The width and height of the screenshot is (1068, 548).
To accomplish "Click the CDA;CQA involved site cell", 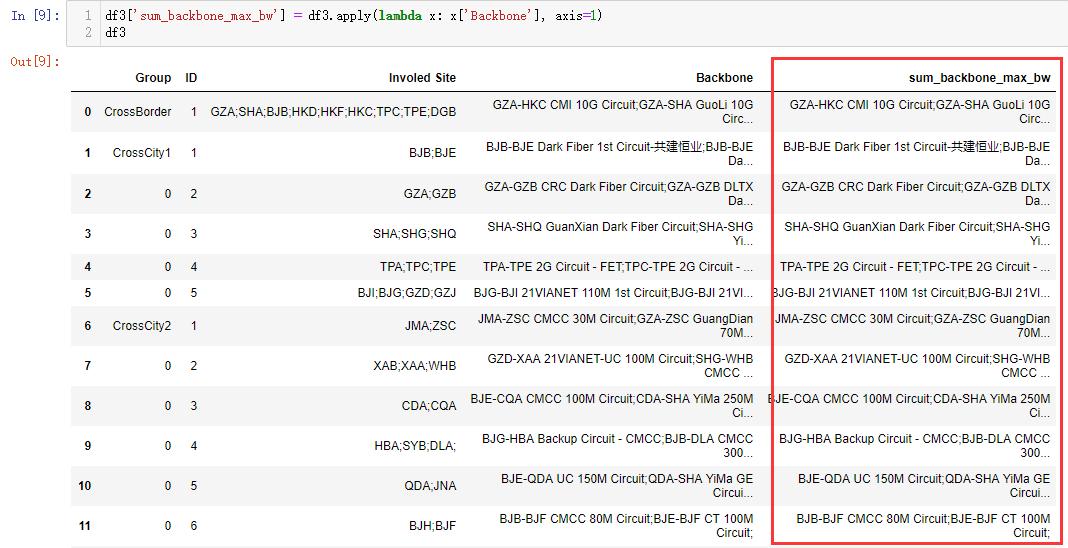I will [x=429, y=406].
